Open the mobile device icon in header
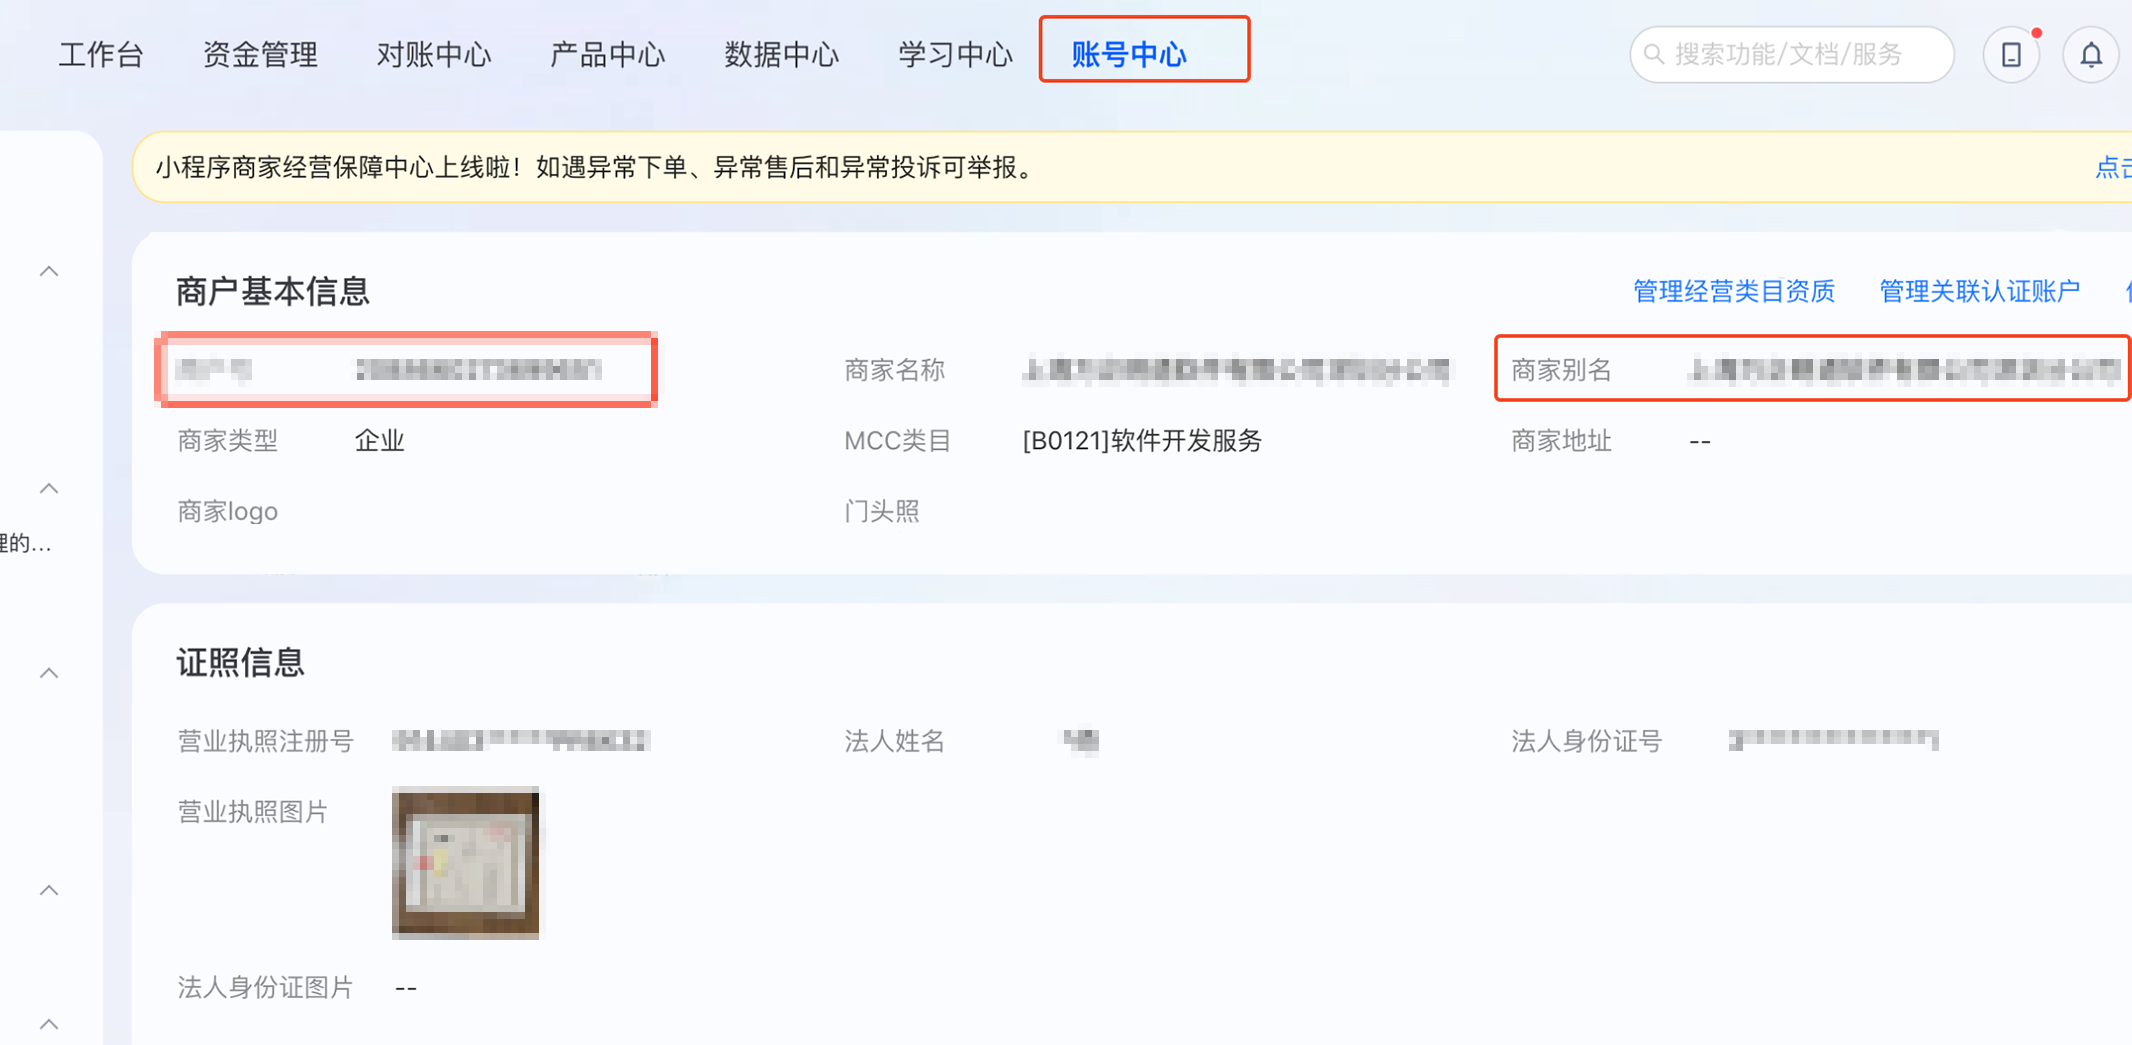This screenshot has height=1045, width=2132. 2011,54
